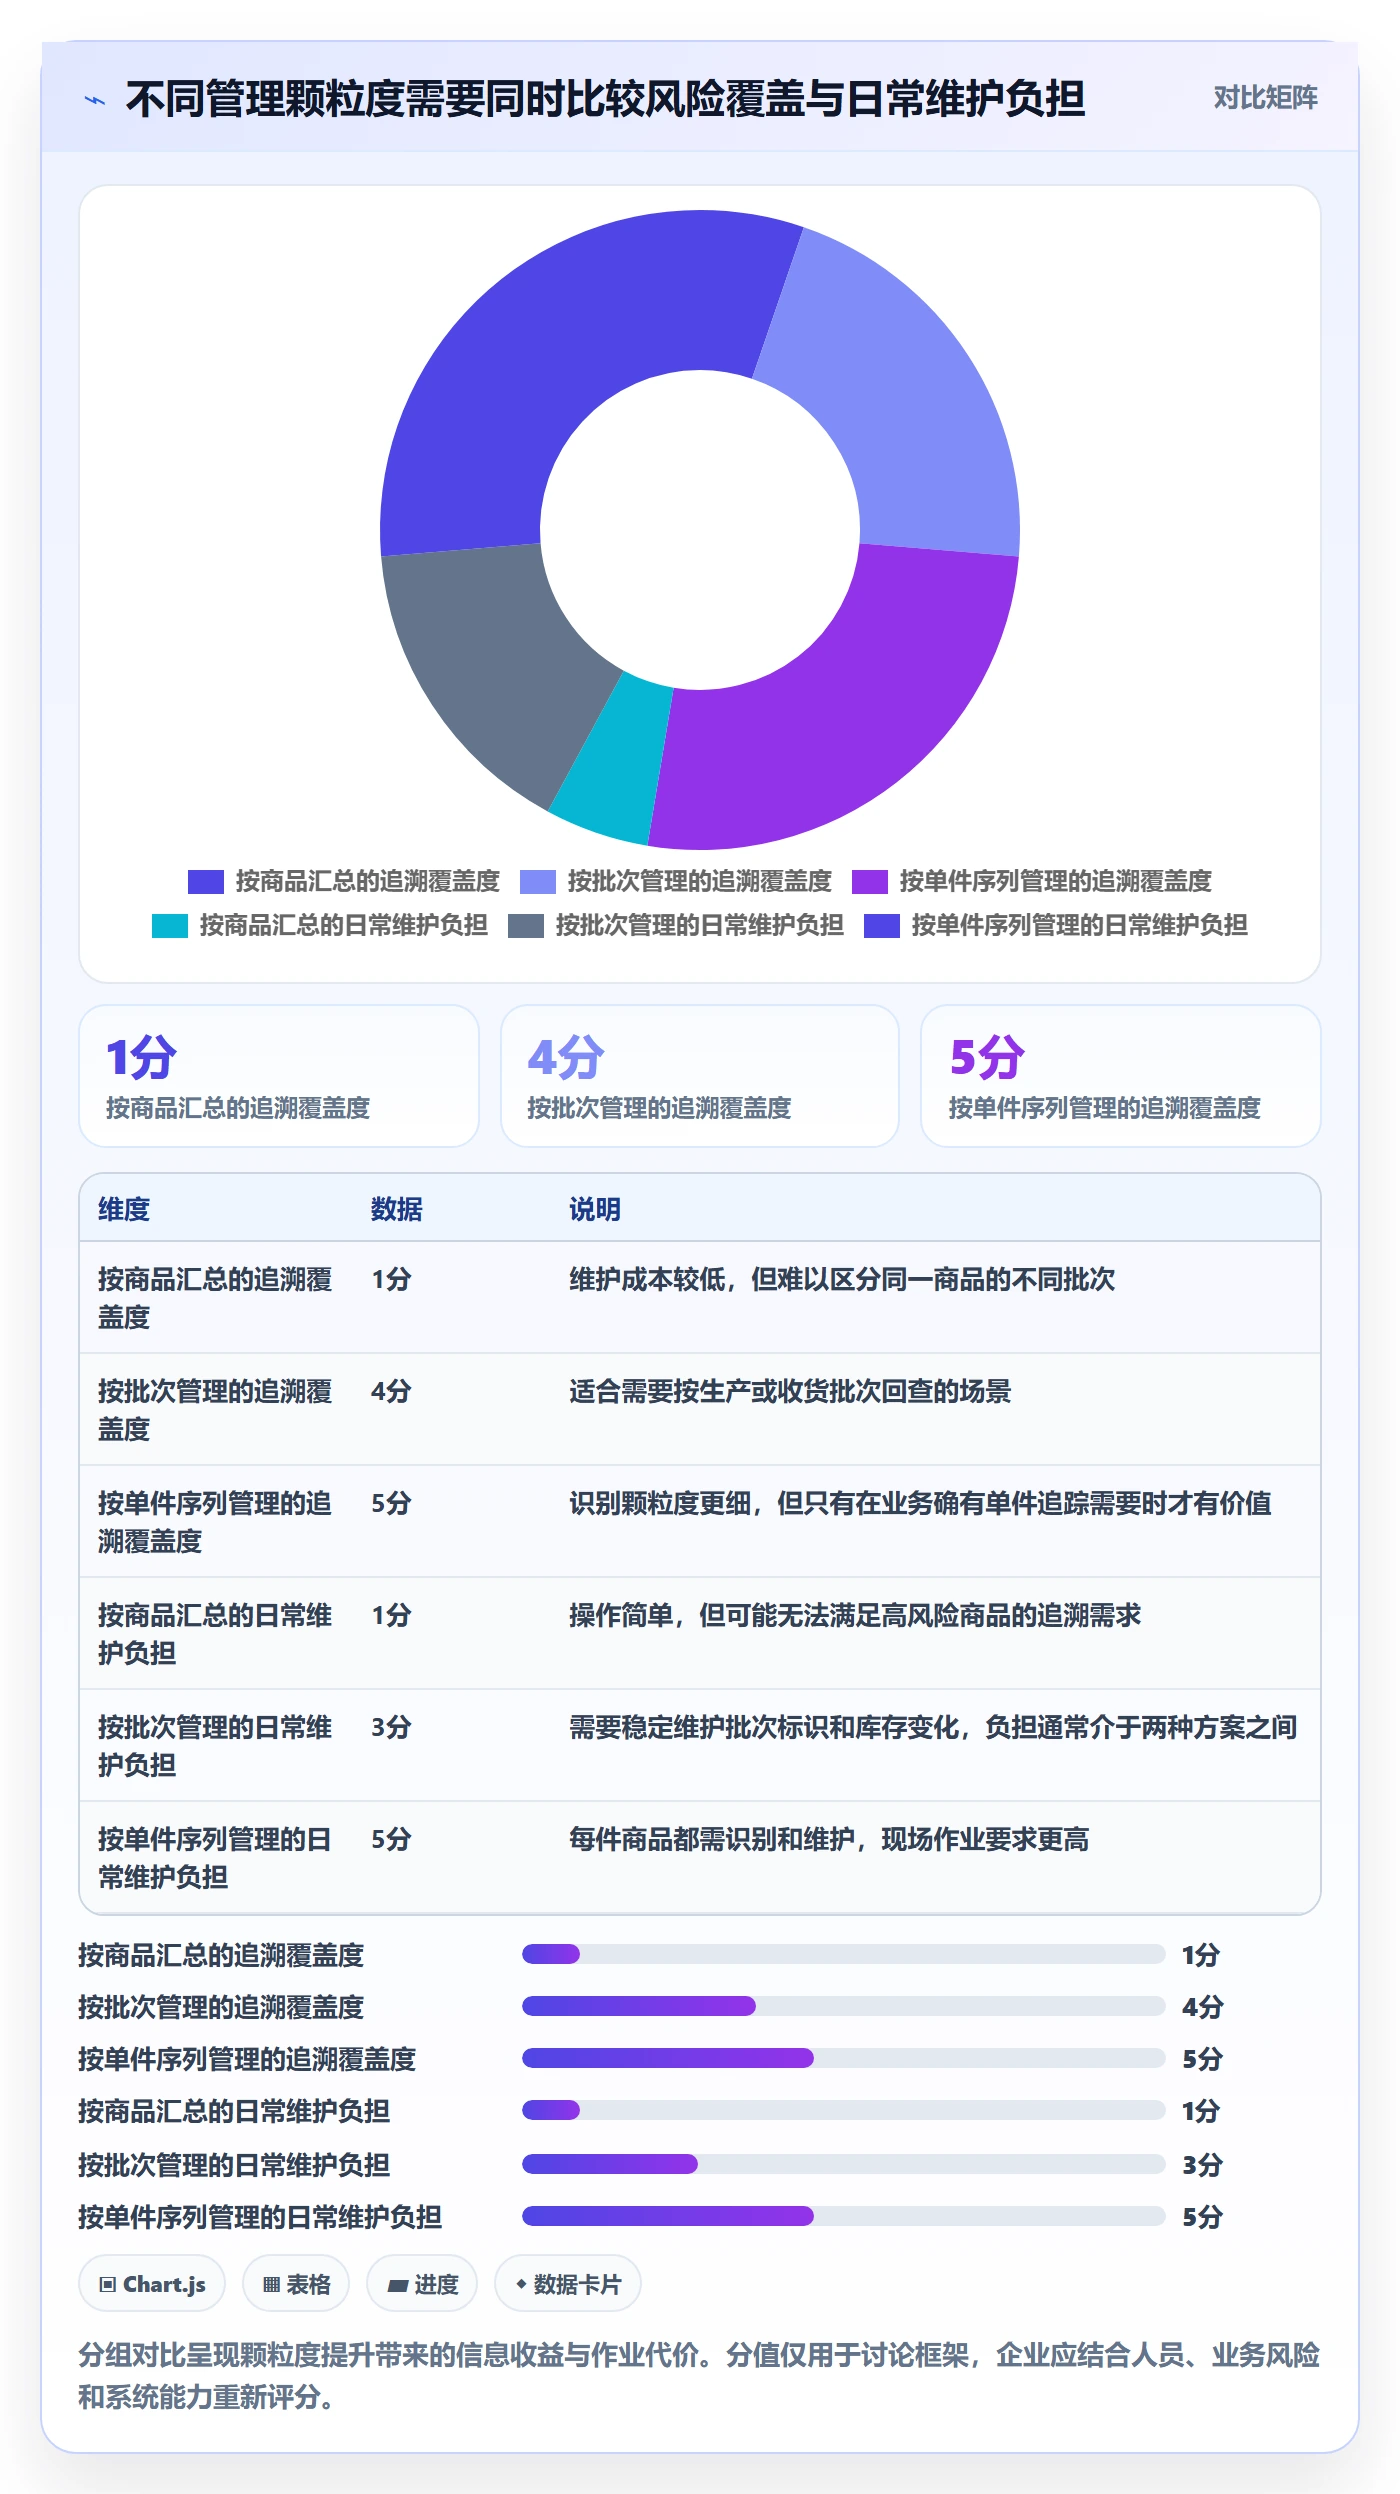Click the 3分 cell in the table
Image resolution: width=1400 pixels, height=2494 pixels.
pos(391,1727)
